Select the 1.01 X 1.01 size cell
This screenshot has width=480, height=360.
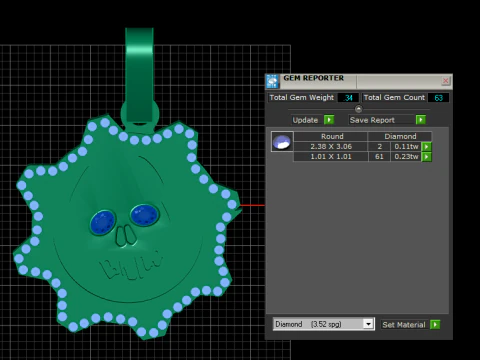tap(331, 157)
